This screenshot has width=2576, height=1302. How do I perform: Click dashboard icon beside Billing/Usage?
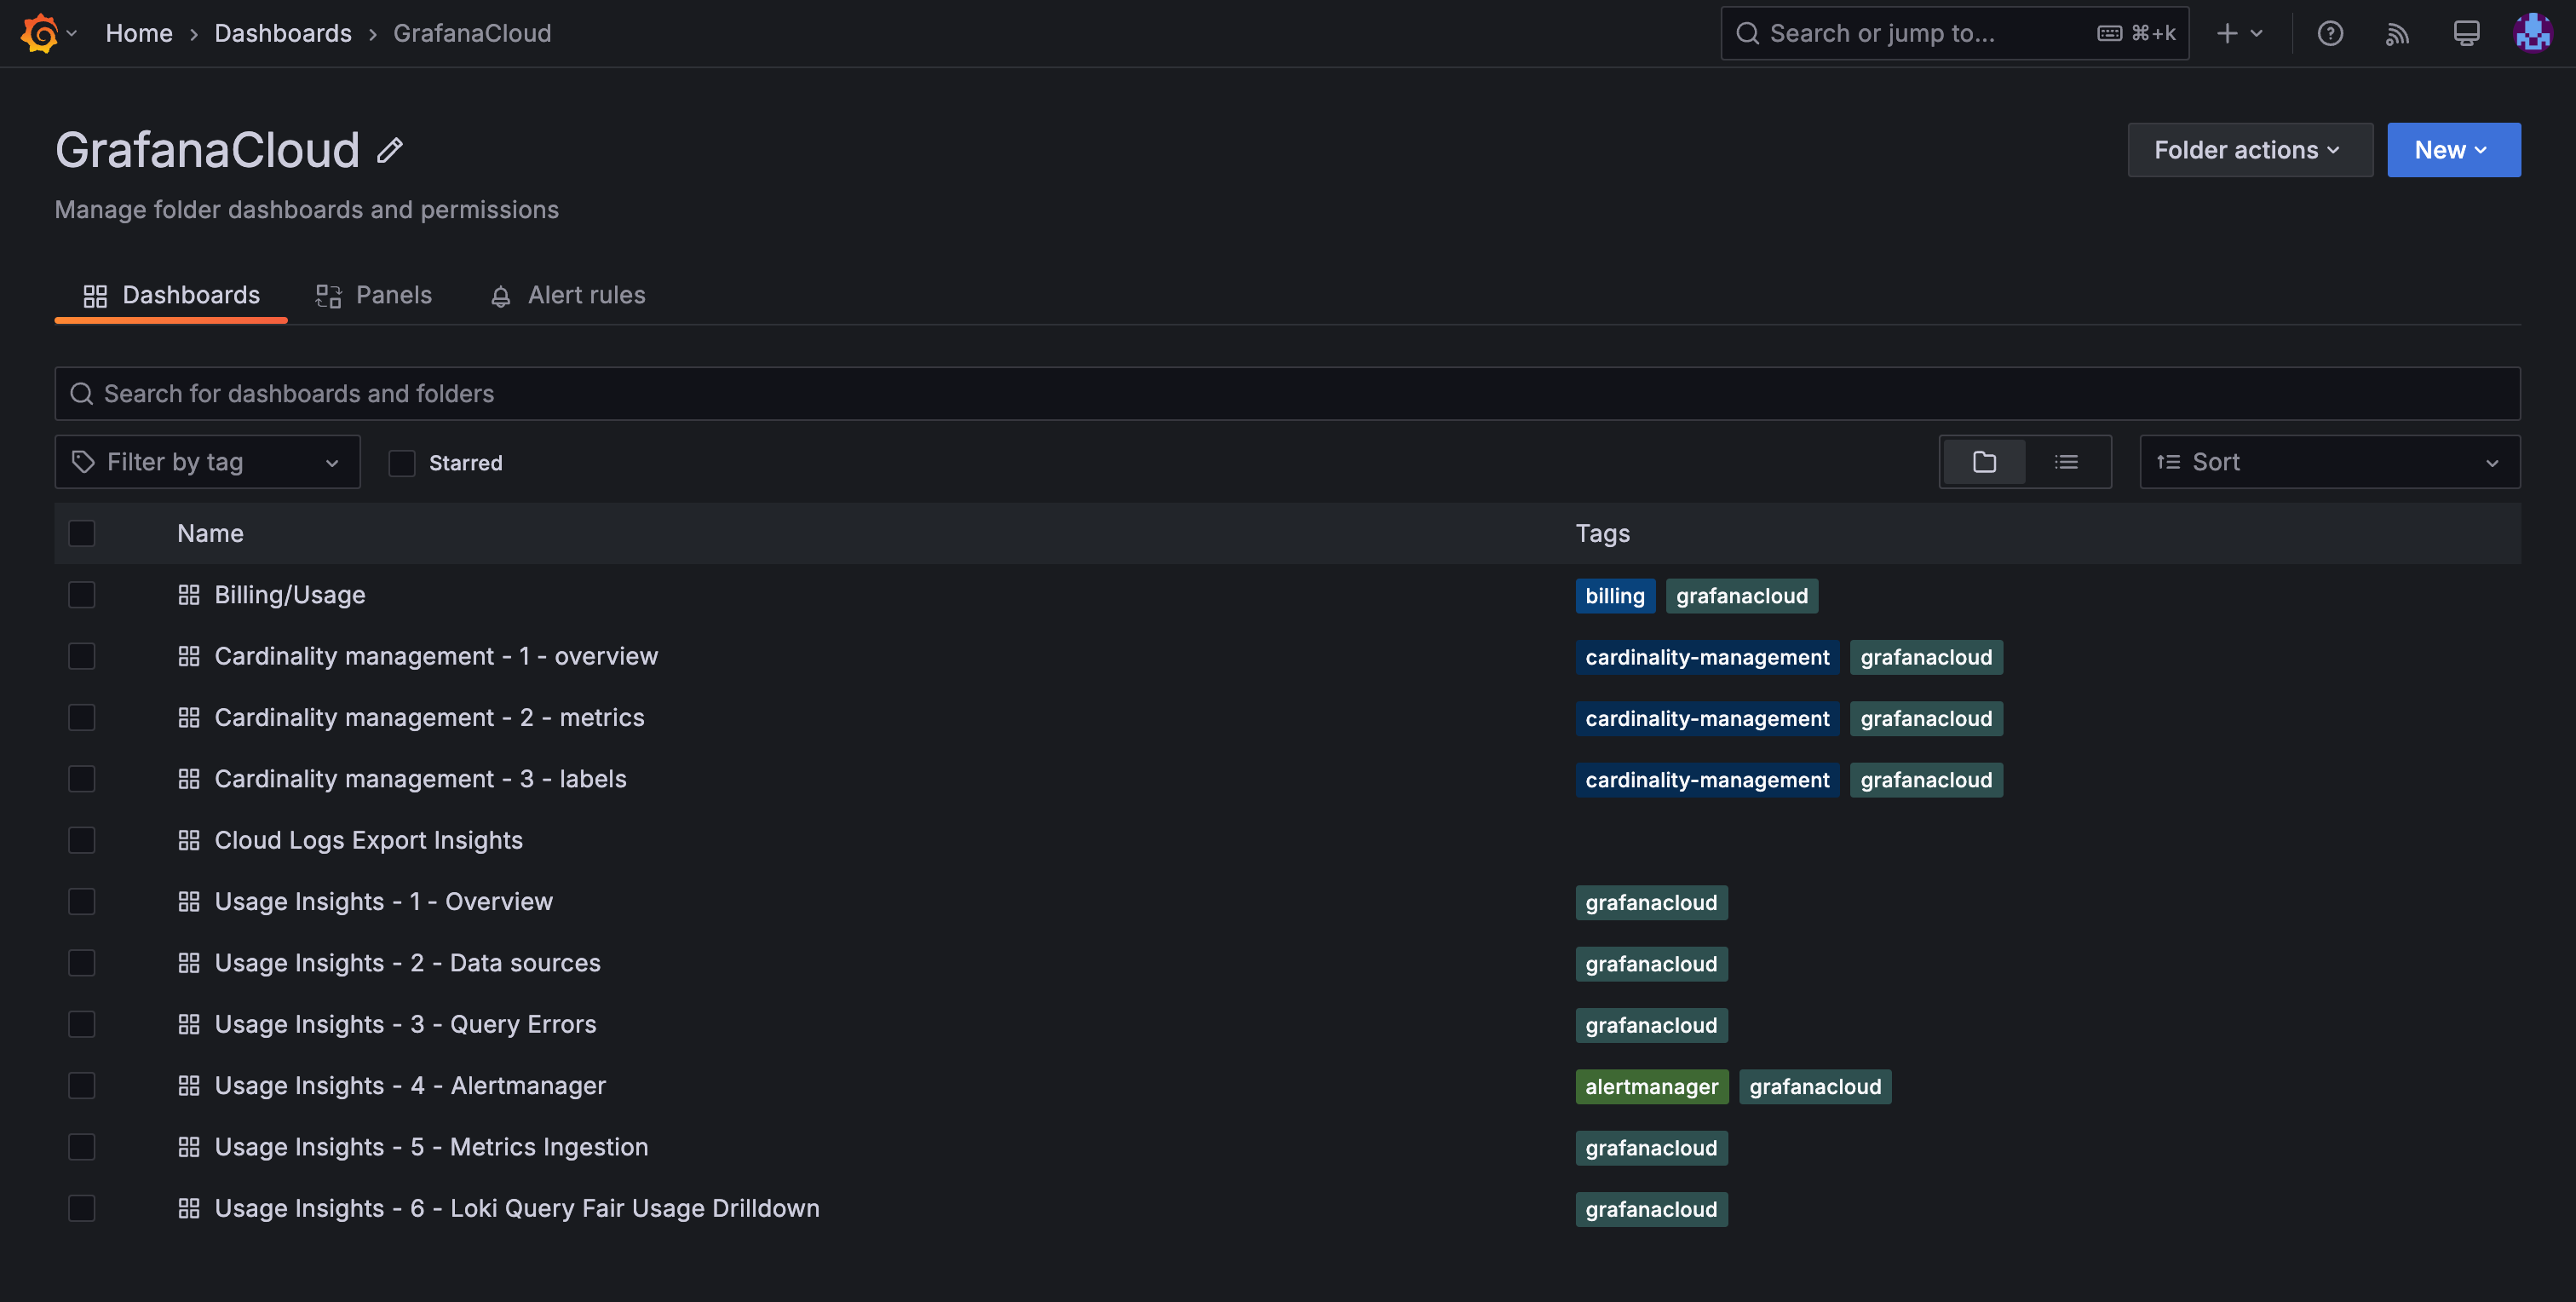(188, 595)
